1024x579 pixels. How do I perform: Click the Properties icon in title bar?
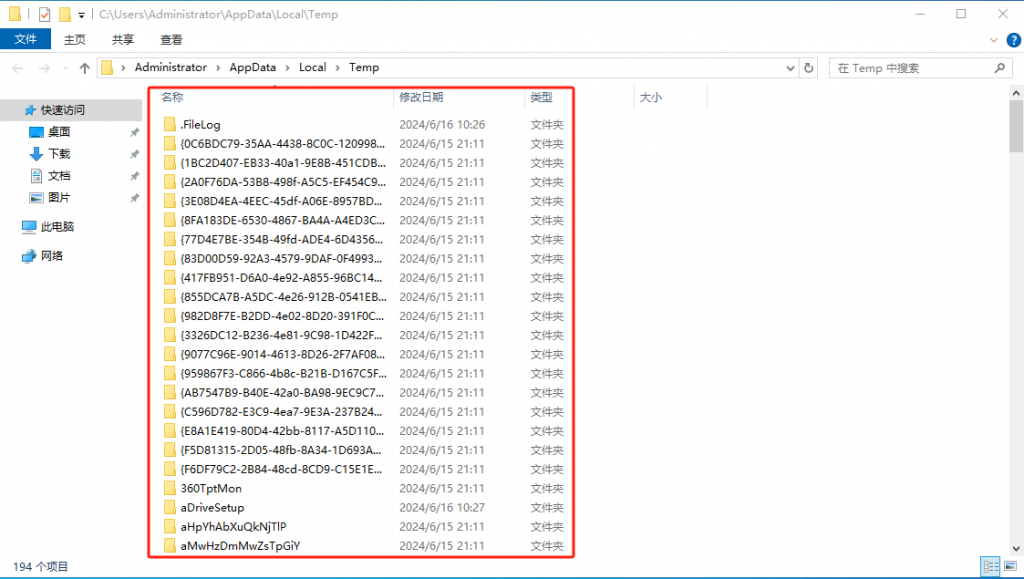[x=44, y=14]
